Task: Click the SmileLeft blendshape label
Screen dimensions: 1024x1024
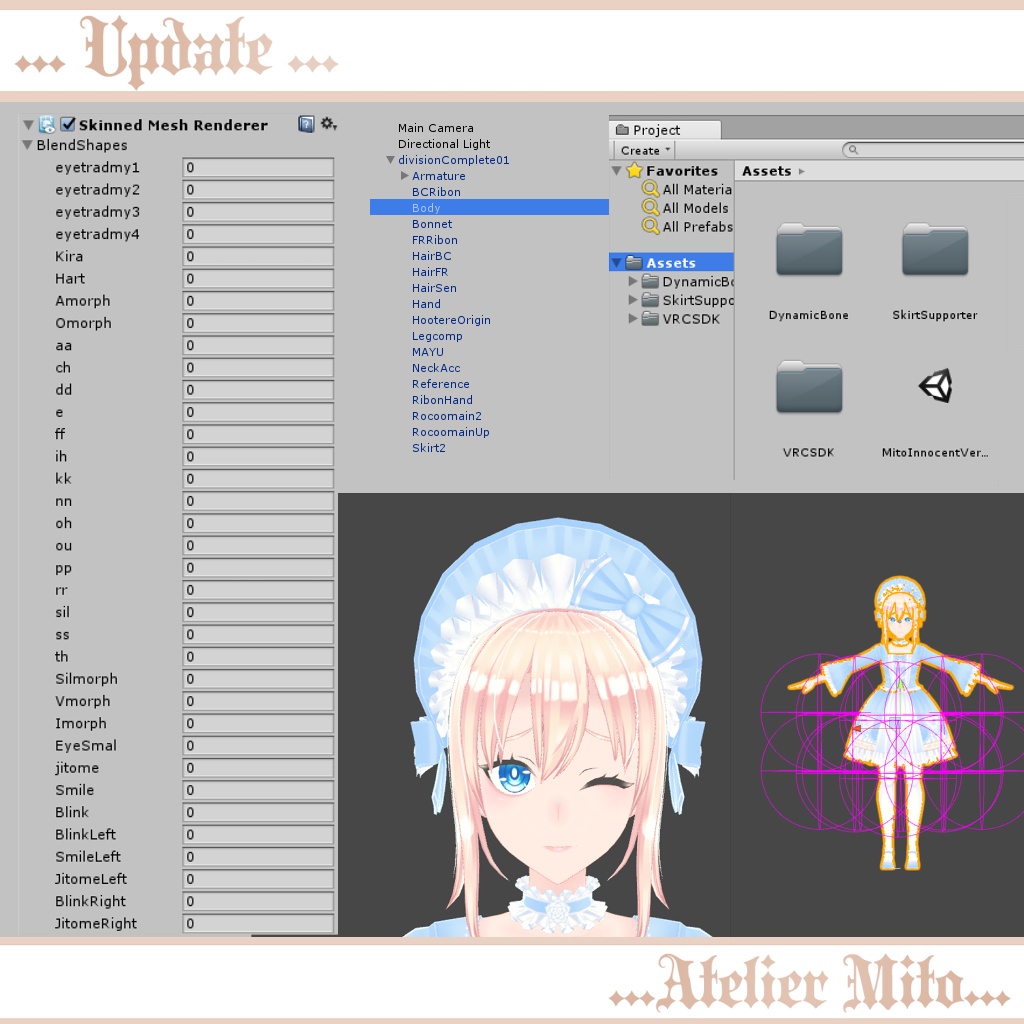Action: pyautogui.click(x=88, y=856)
